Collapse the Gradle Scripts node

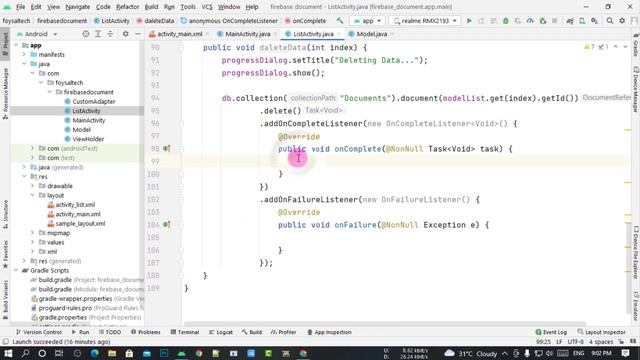[16, 271]
